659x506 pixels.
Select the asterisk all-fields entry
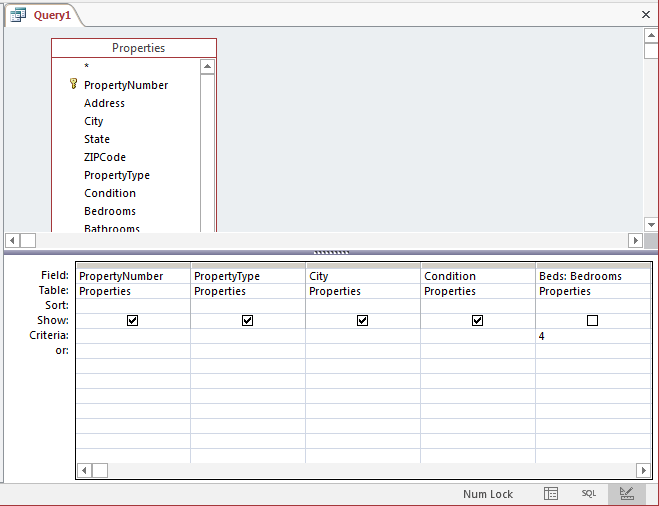[x=87, y=66]
